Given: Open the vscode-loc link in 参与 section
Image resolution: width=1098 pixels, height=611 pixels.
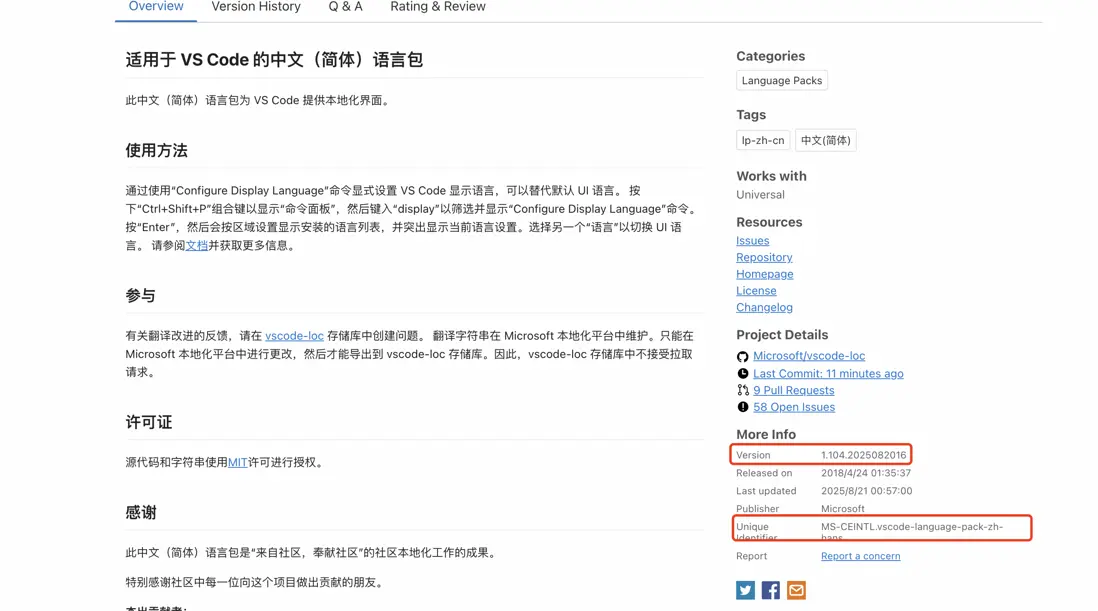Looking at the screenshot, I should point(294,336).
